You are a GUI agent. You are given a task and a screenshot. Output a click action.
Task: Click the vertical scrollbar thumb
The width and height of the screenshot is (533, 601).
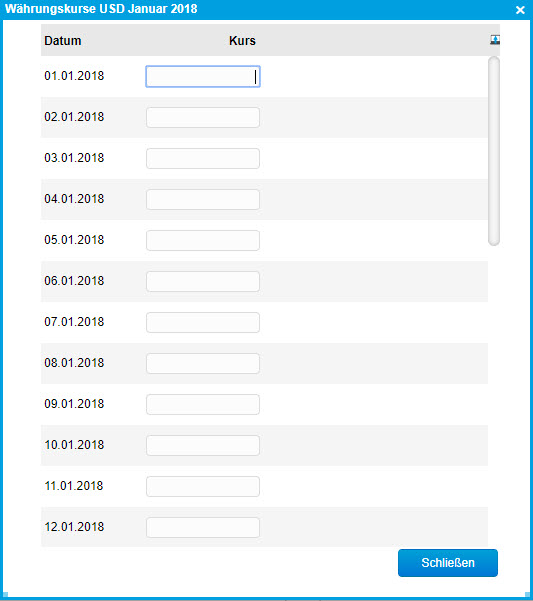[x=494, y=151]
